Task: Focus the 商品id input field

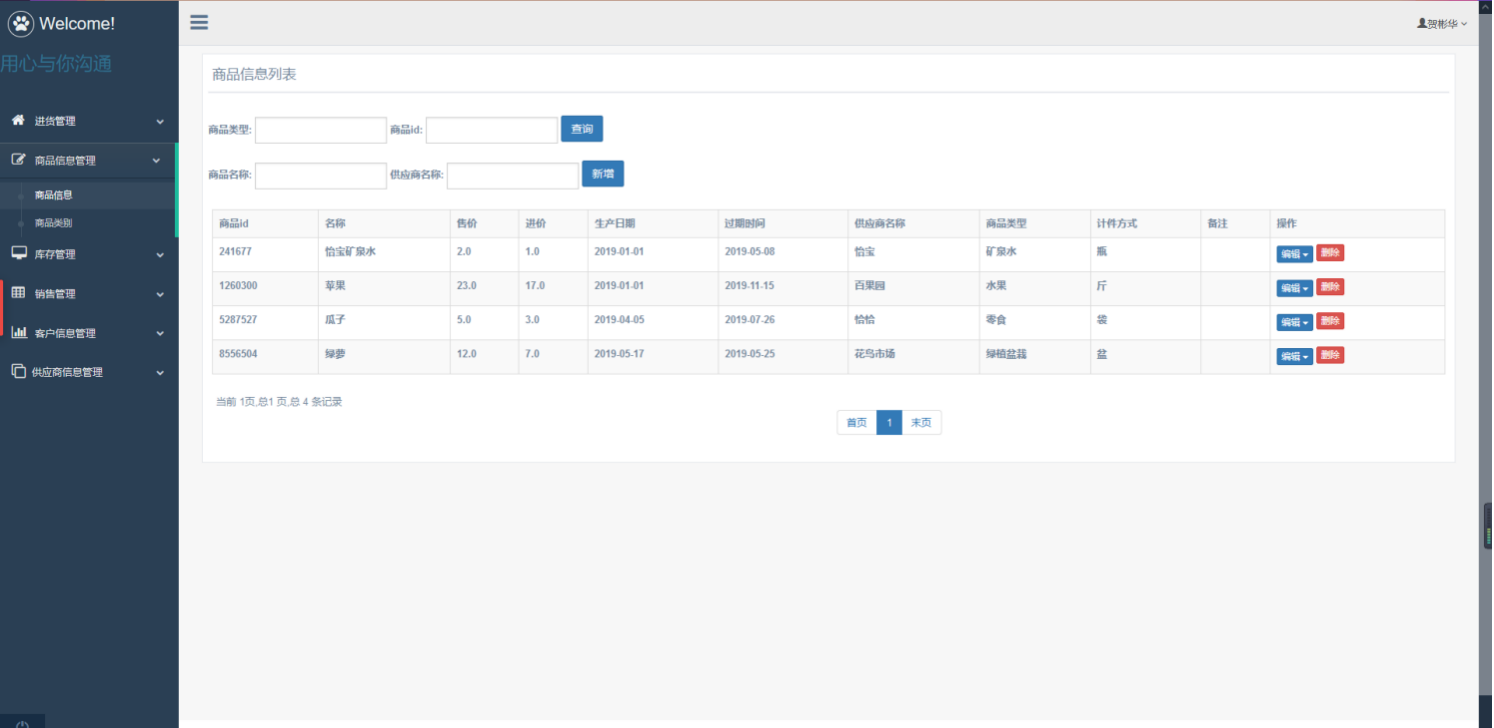Action: (492, 130)
